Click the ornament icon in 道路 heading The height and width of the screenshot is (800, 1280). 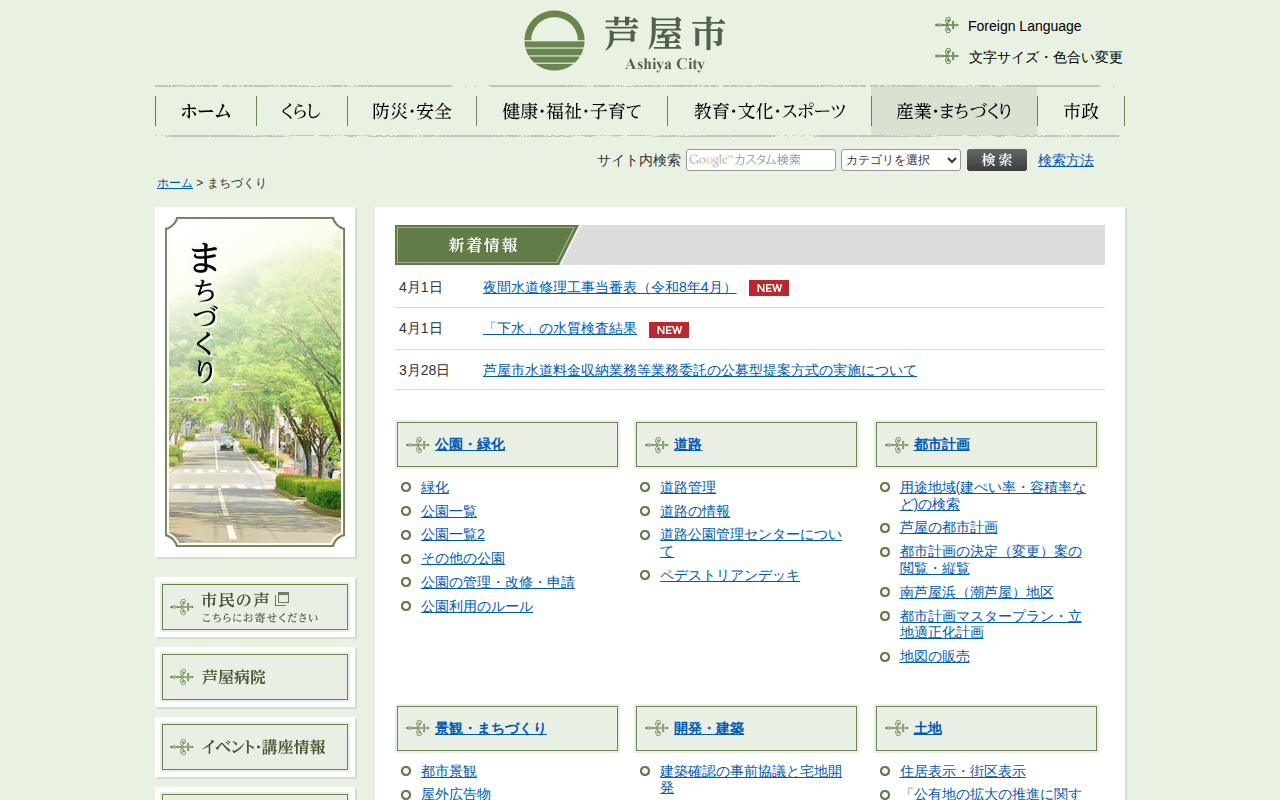point(656,445)
